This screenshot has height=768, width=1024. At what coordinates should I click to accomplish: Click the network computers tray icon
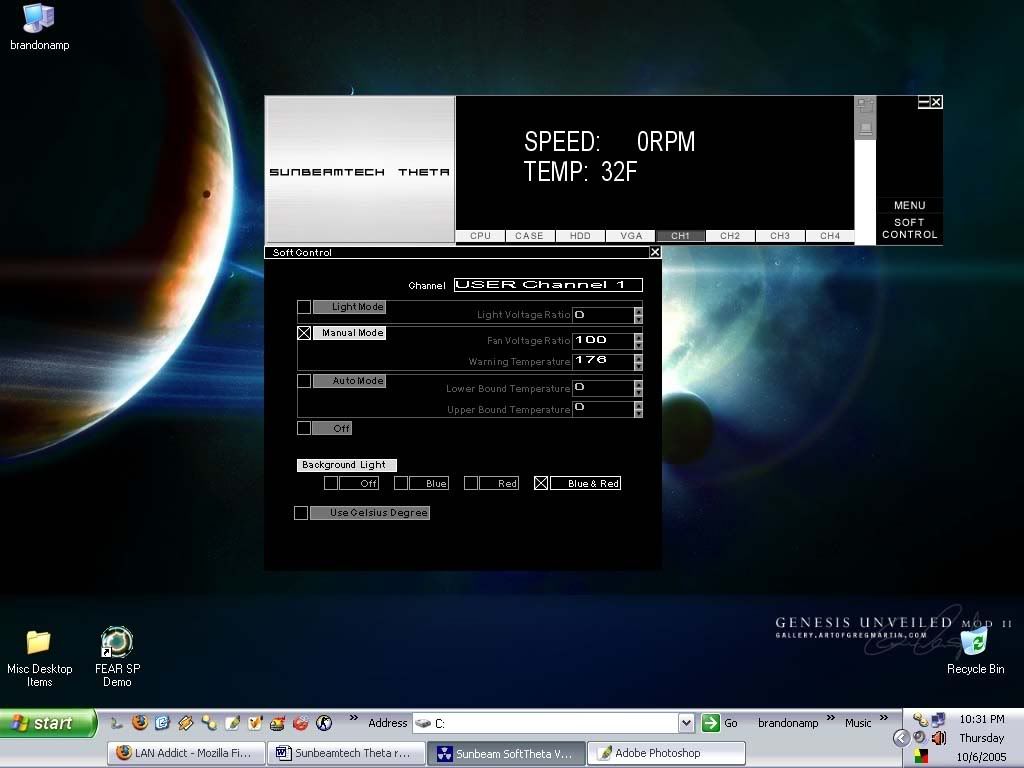pos(938,720)
